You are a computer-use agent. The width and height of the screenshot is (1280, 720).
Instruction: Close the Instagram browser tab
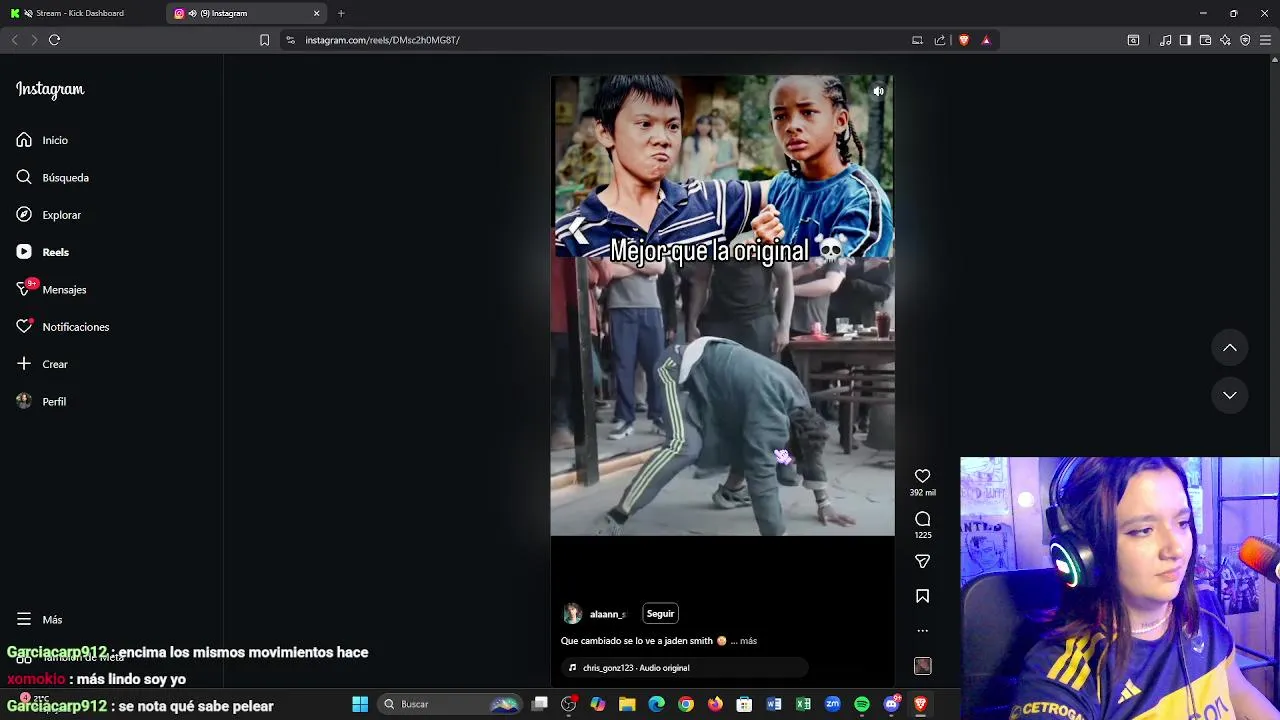(x=317, y=13)
